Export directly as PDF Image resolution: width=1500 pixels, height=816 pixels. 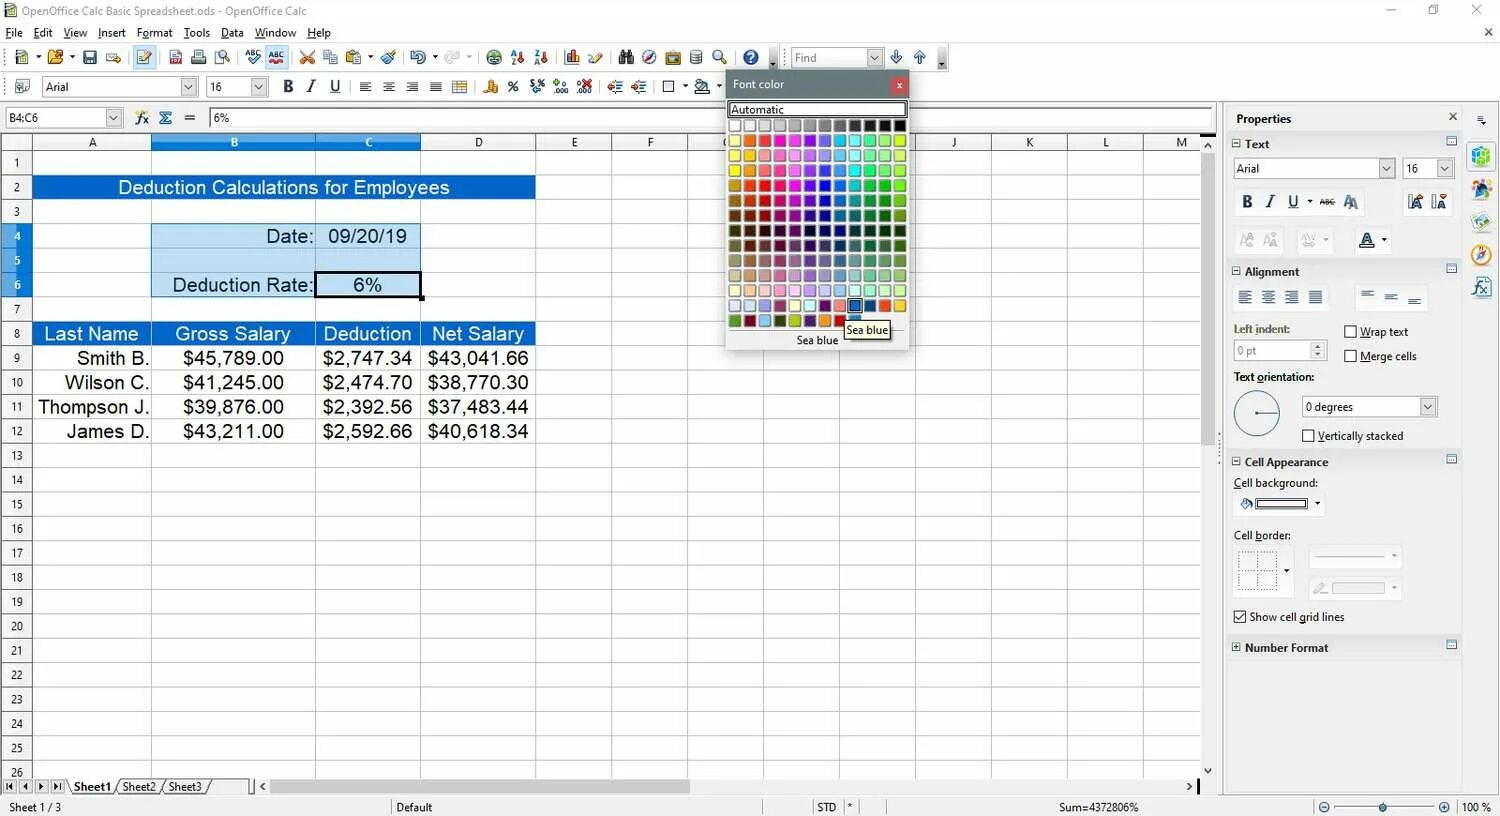(175, 58)
